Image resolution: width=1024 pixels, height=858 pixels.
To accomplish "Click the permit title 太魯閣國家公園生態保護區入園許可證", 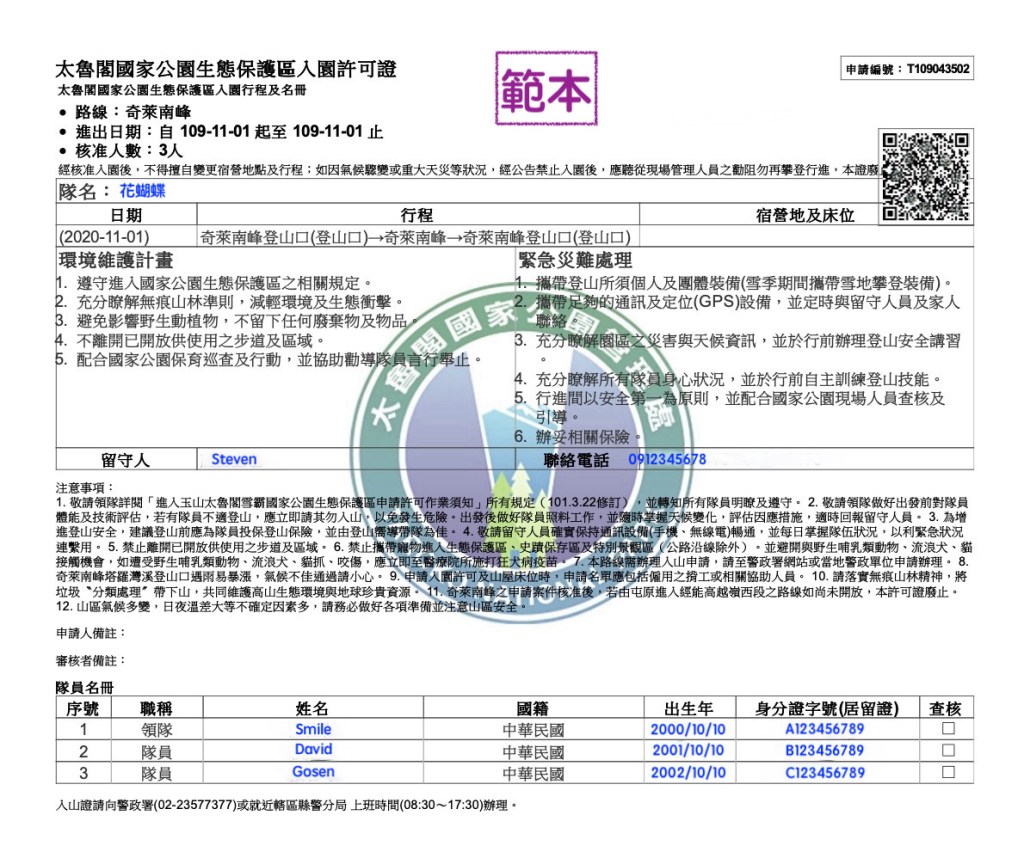I will click(x=226, y=69).
